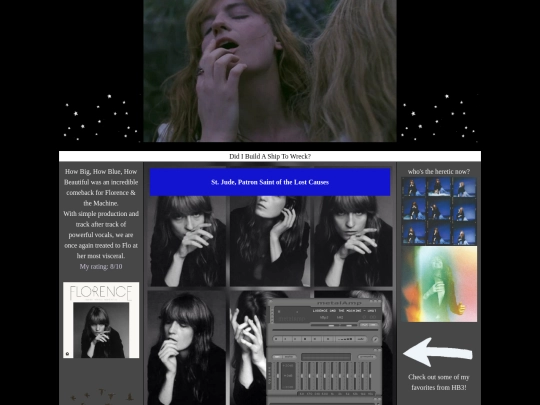Click the 60 Hz equalizer band slider
Image resolution: width=540 pixels, height=405 pixels.
coord(302,376)
